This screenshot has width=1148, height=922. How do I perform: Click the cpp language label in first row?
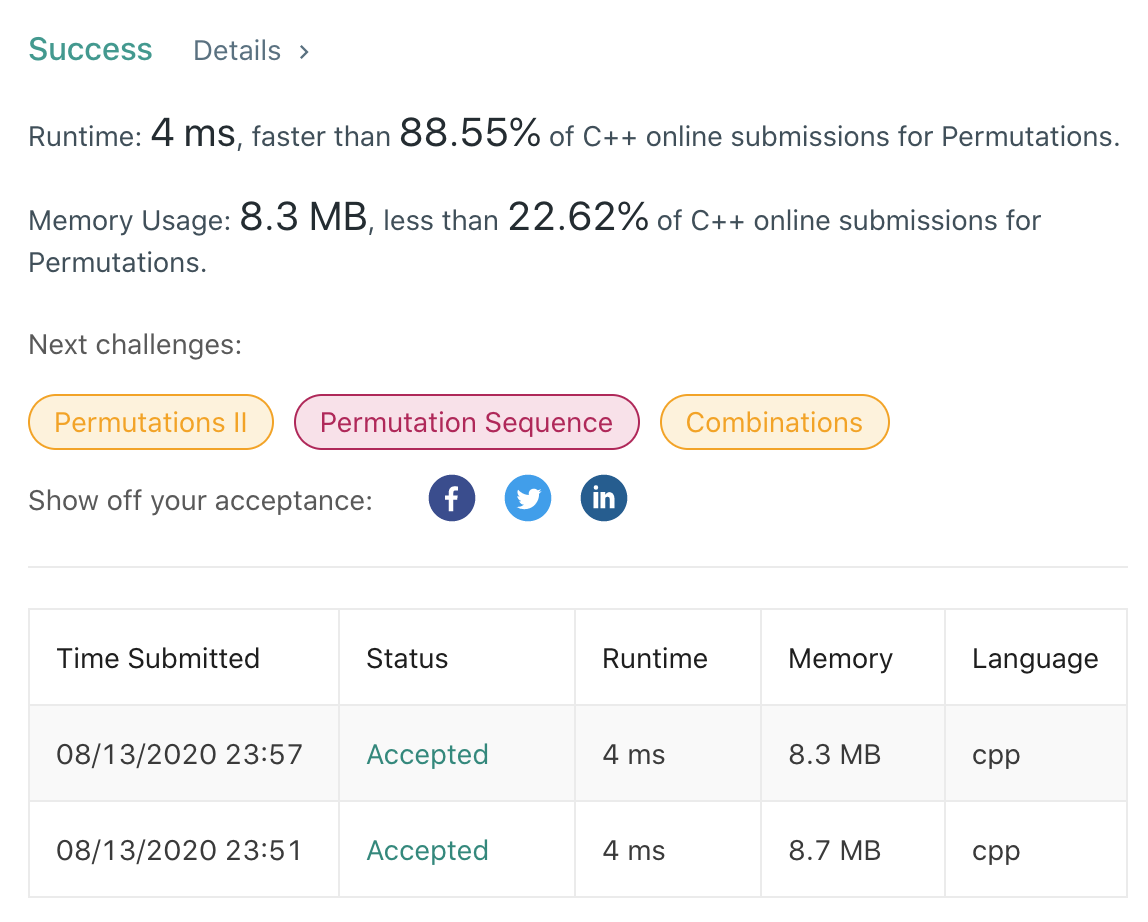[995, 754]
